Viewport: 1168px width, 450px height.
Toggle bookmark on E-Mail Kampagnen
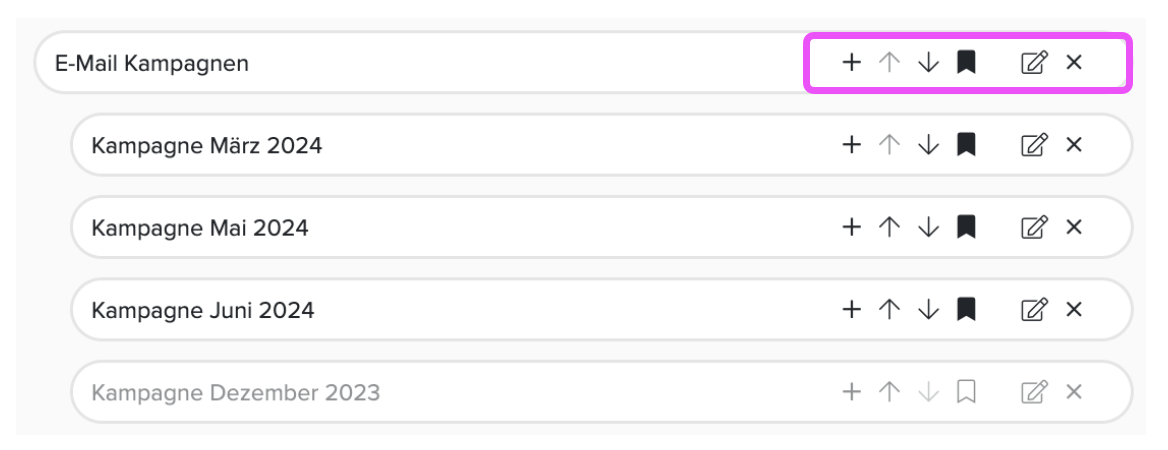(966, 63)
